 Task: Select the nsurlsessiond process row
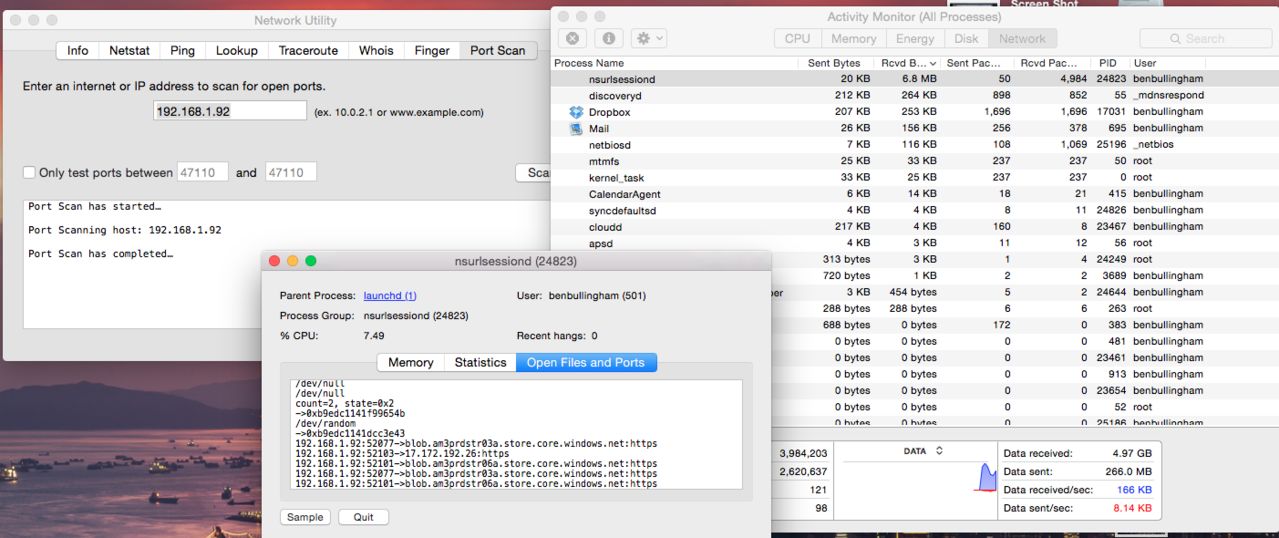tap(915, 79)
